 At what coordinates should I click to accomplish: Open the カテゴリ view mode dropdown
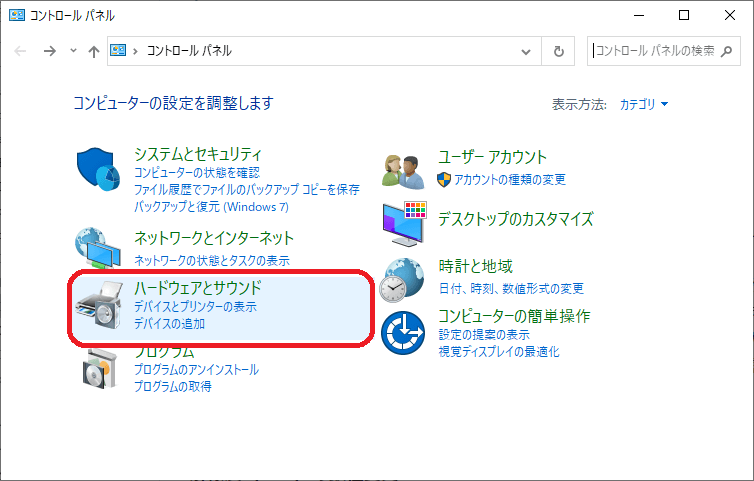click(x=644, y=104)
